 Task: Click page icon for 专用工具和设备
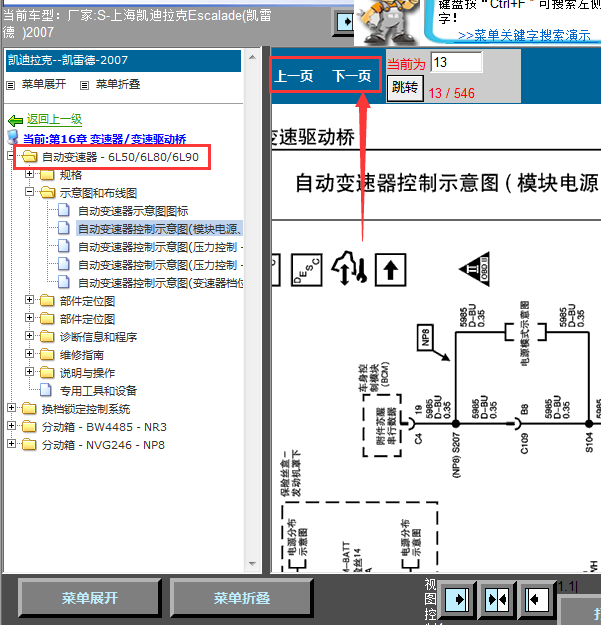46,390
